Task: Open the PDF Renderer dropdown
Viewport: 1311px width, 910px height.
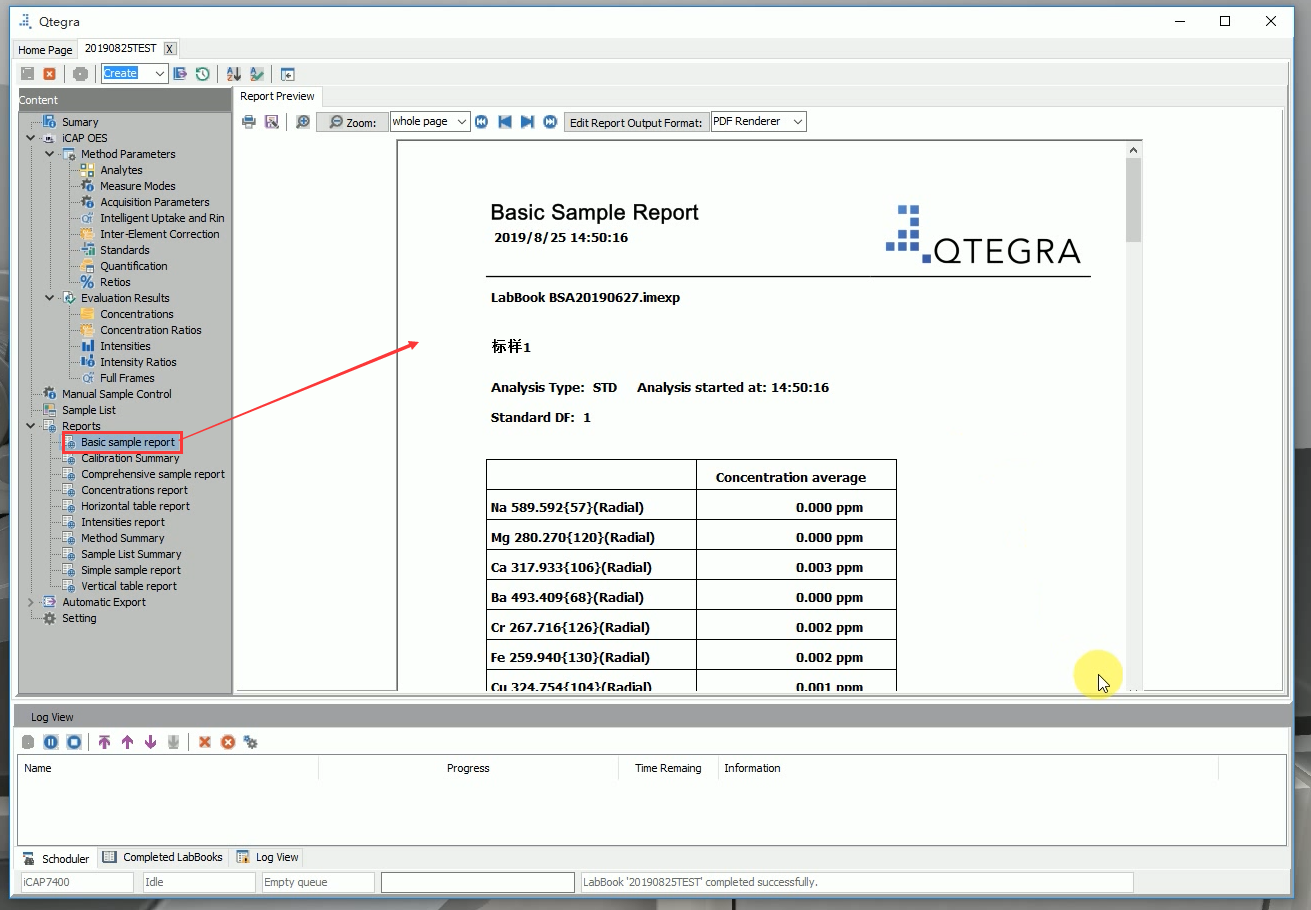Action: (x=797, y=121)
